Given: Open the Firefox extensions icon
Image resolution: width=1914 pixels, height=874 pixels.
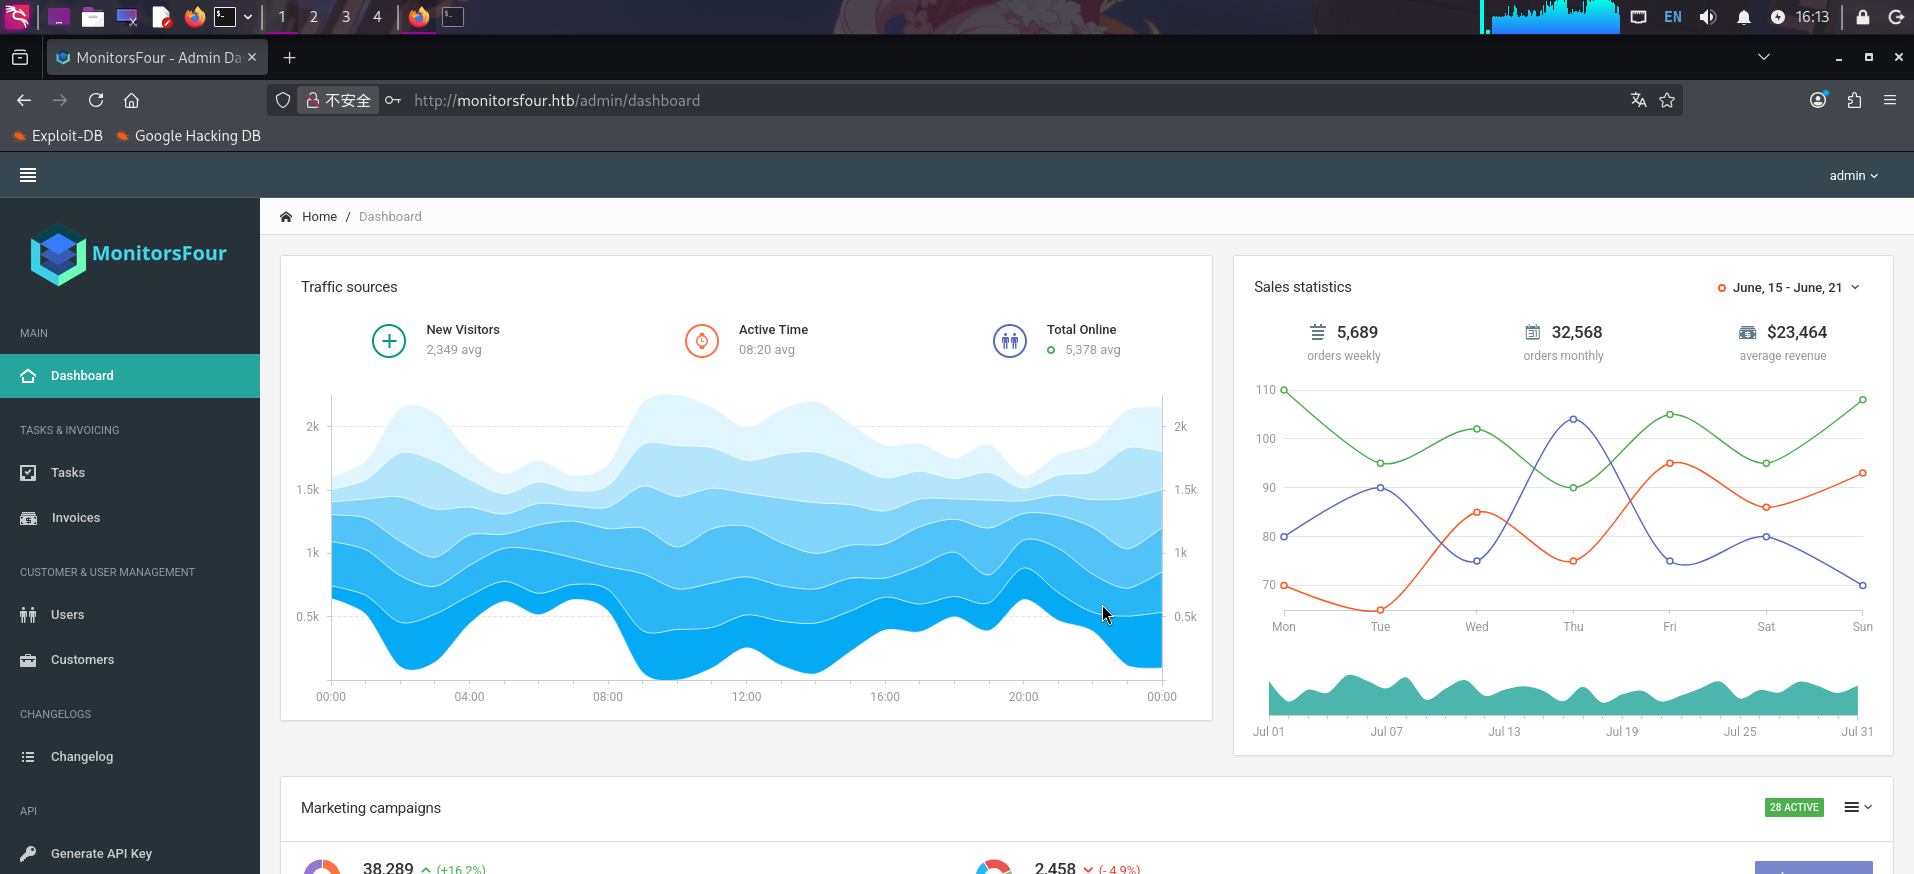Looking at the screenshot, I should click(1854, 100).
